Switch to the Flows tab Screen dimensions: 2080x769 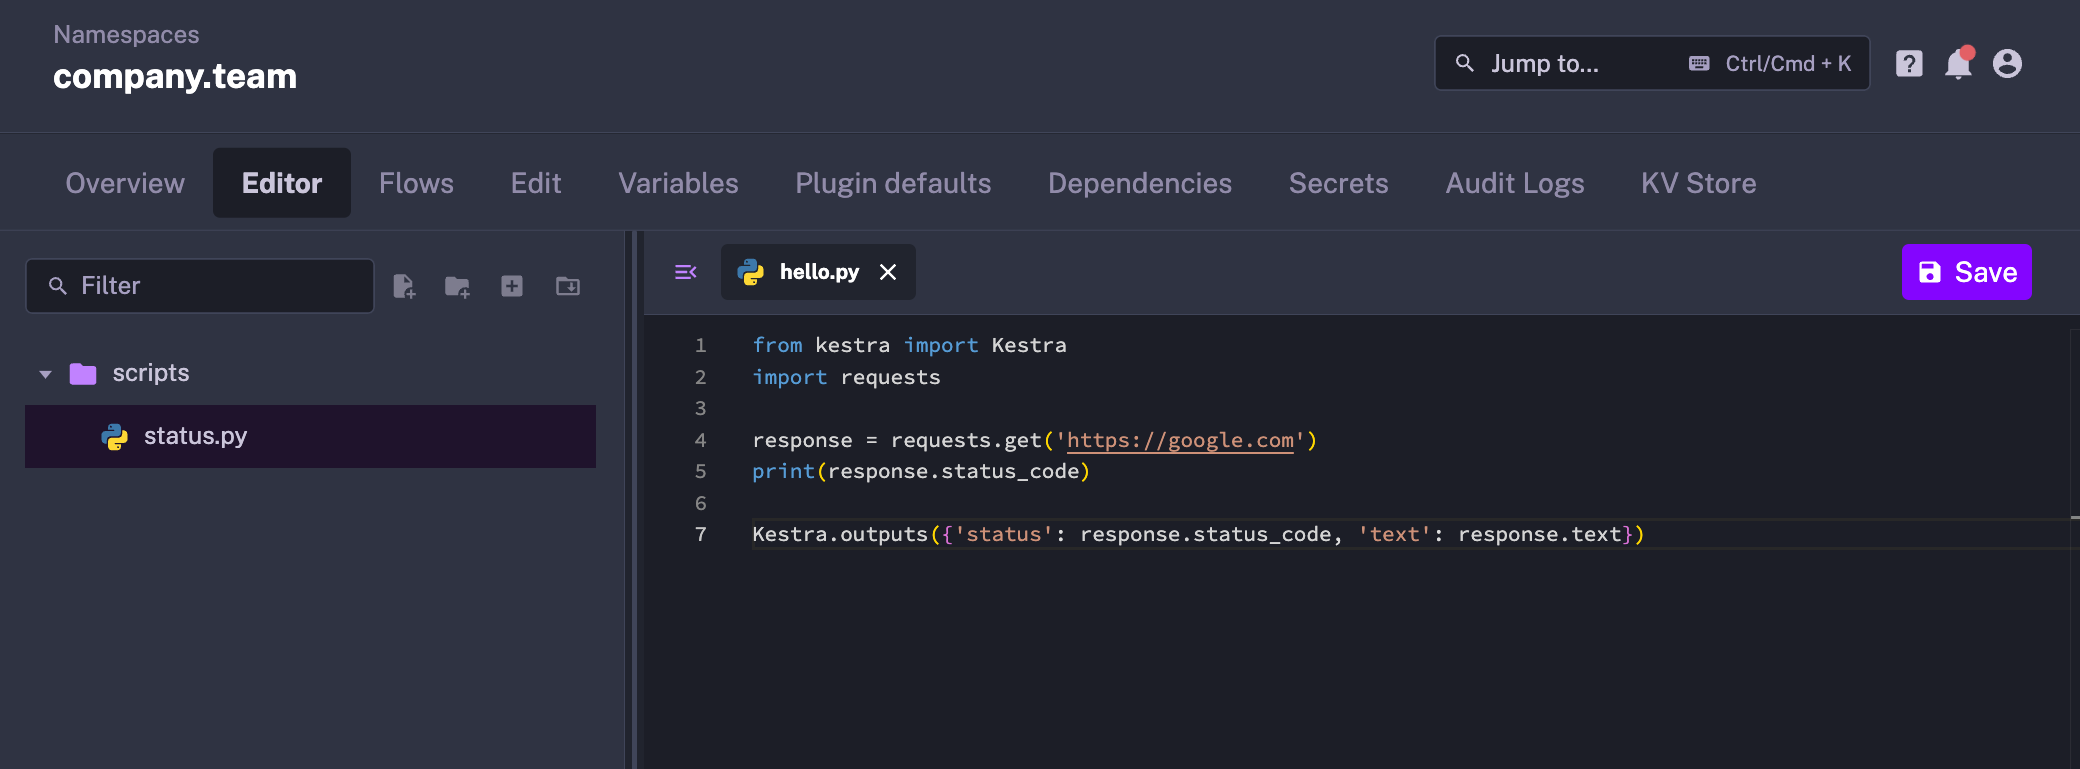tap(416, 183)
